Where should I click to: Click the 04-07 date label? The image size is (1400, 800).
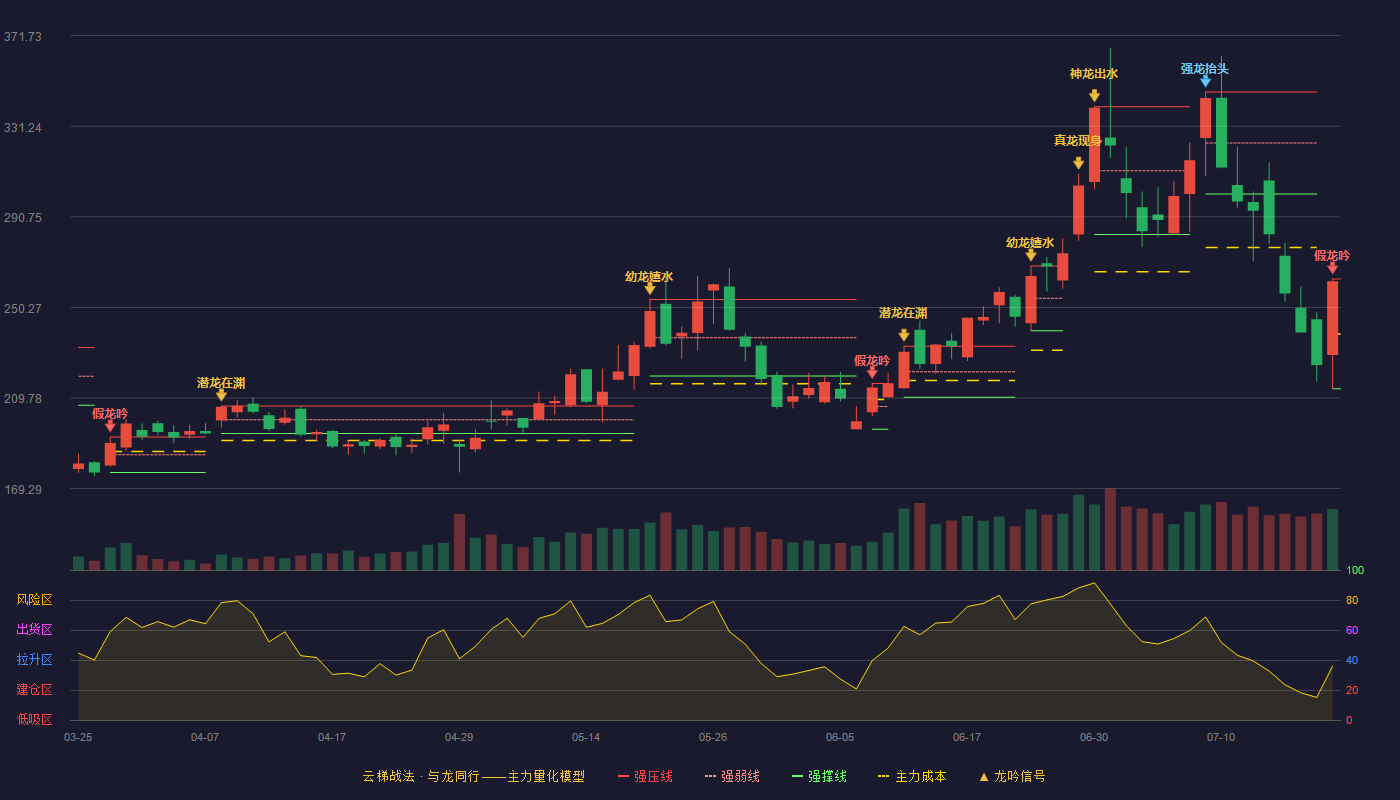(205, 737)
